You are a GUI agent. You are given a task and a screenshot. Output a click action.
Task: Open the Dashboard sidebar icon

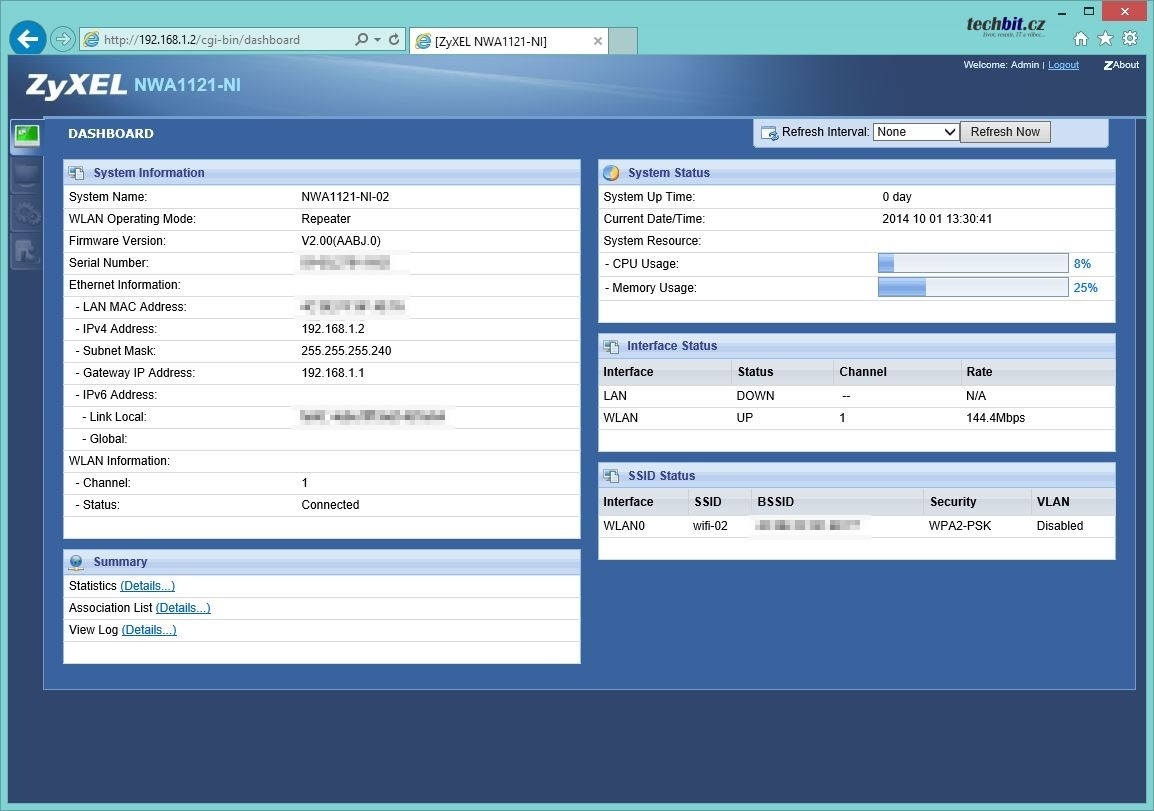point(26,136)
